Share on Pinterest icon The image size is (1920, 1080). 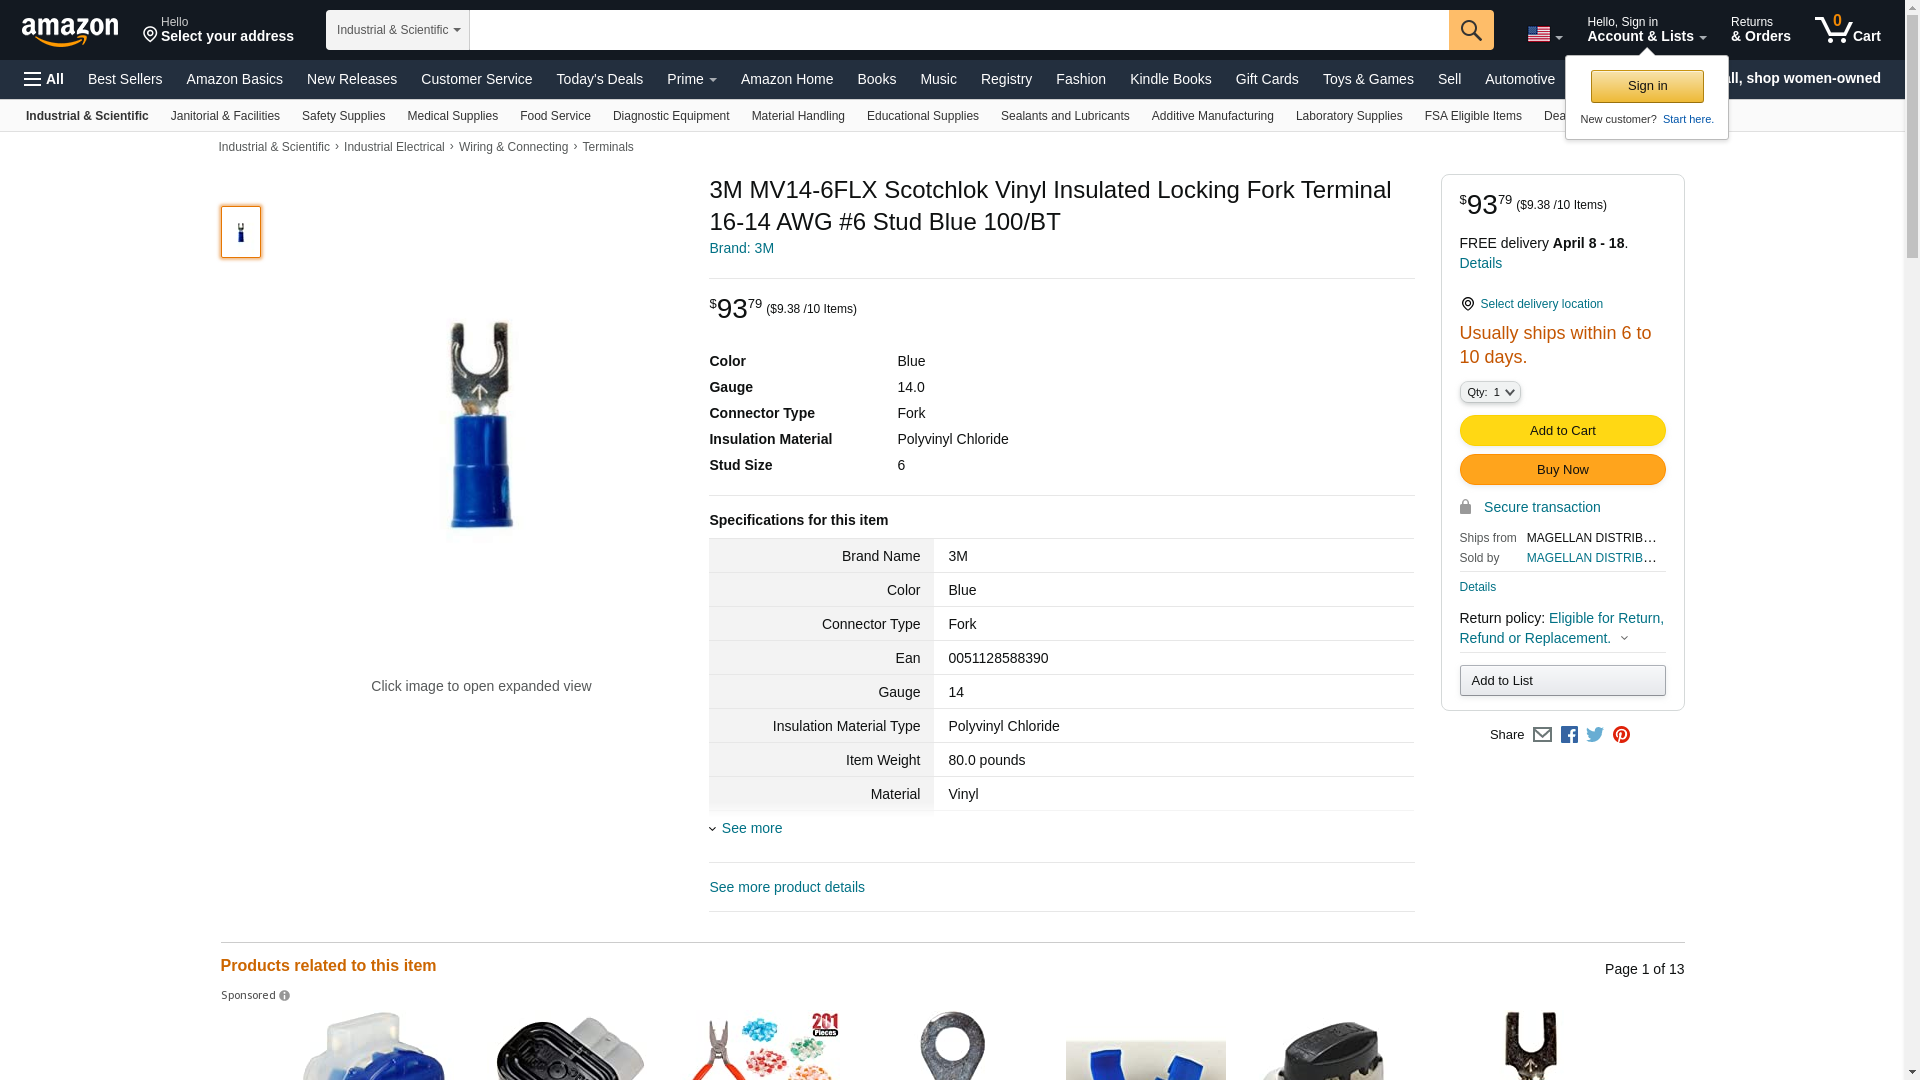point(1621,735)
